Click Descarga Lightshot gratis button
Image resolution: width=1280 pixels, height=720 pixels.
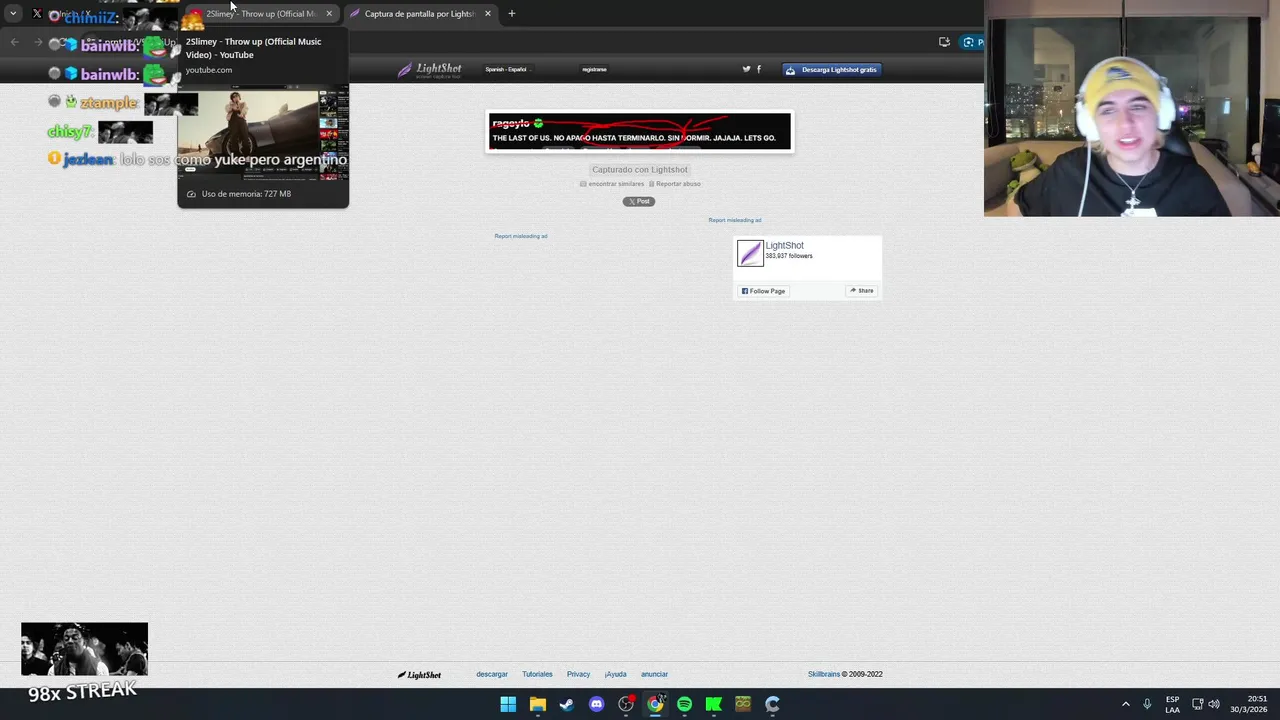click(832, 70)
